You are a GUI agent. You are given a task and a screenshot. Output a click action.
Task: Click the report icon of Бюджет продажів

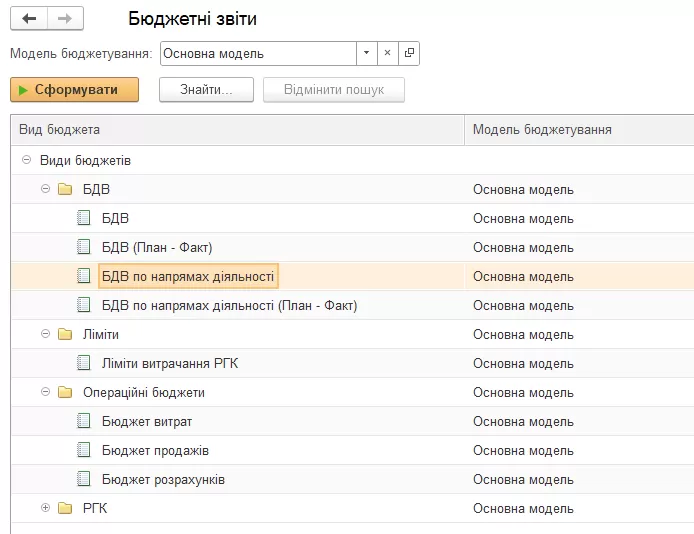[84, 449]
